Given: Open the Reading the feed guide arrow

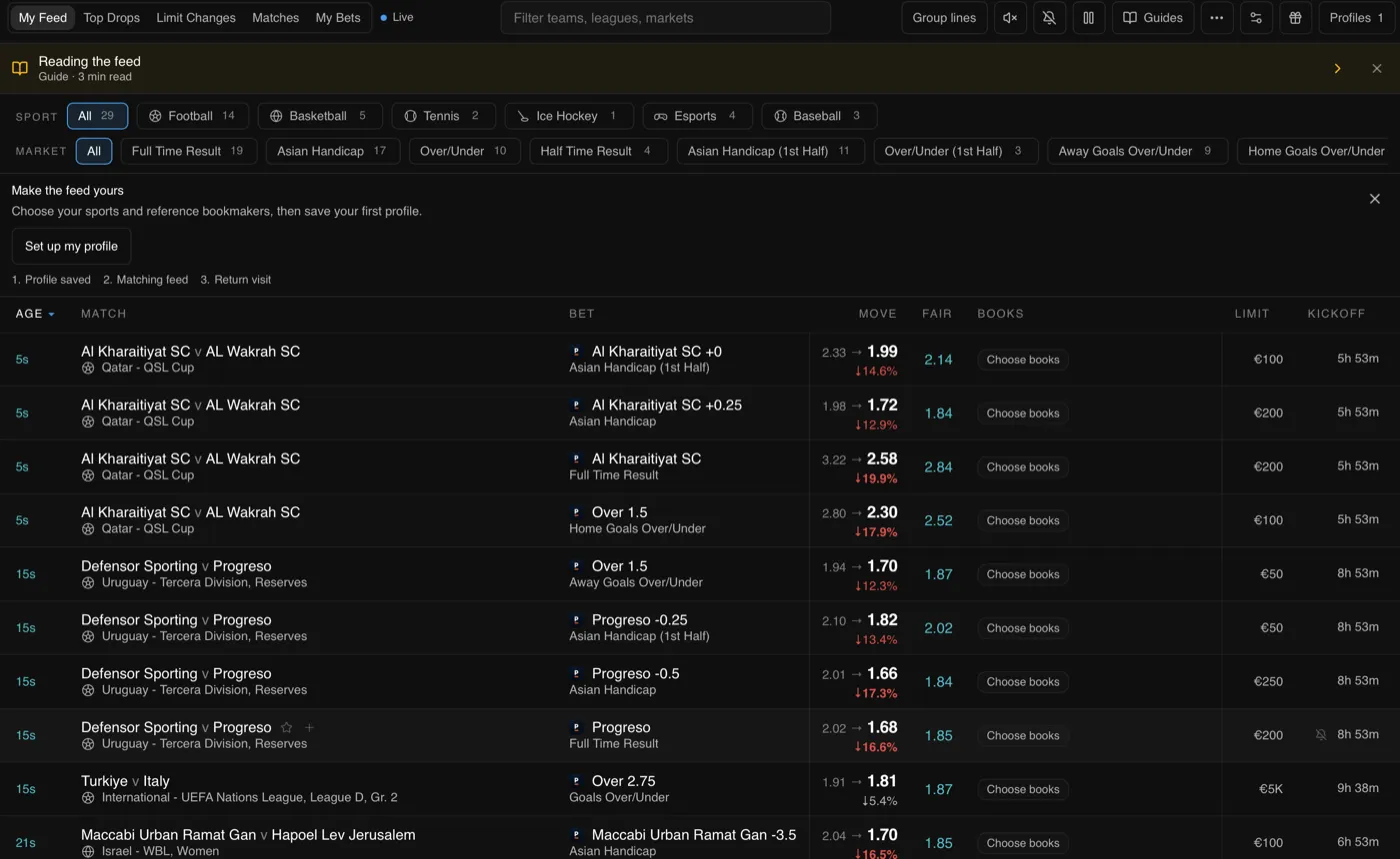Looking at the screenshot, I should click(1337, 69).
